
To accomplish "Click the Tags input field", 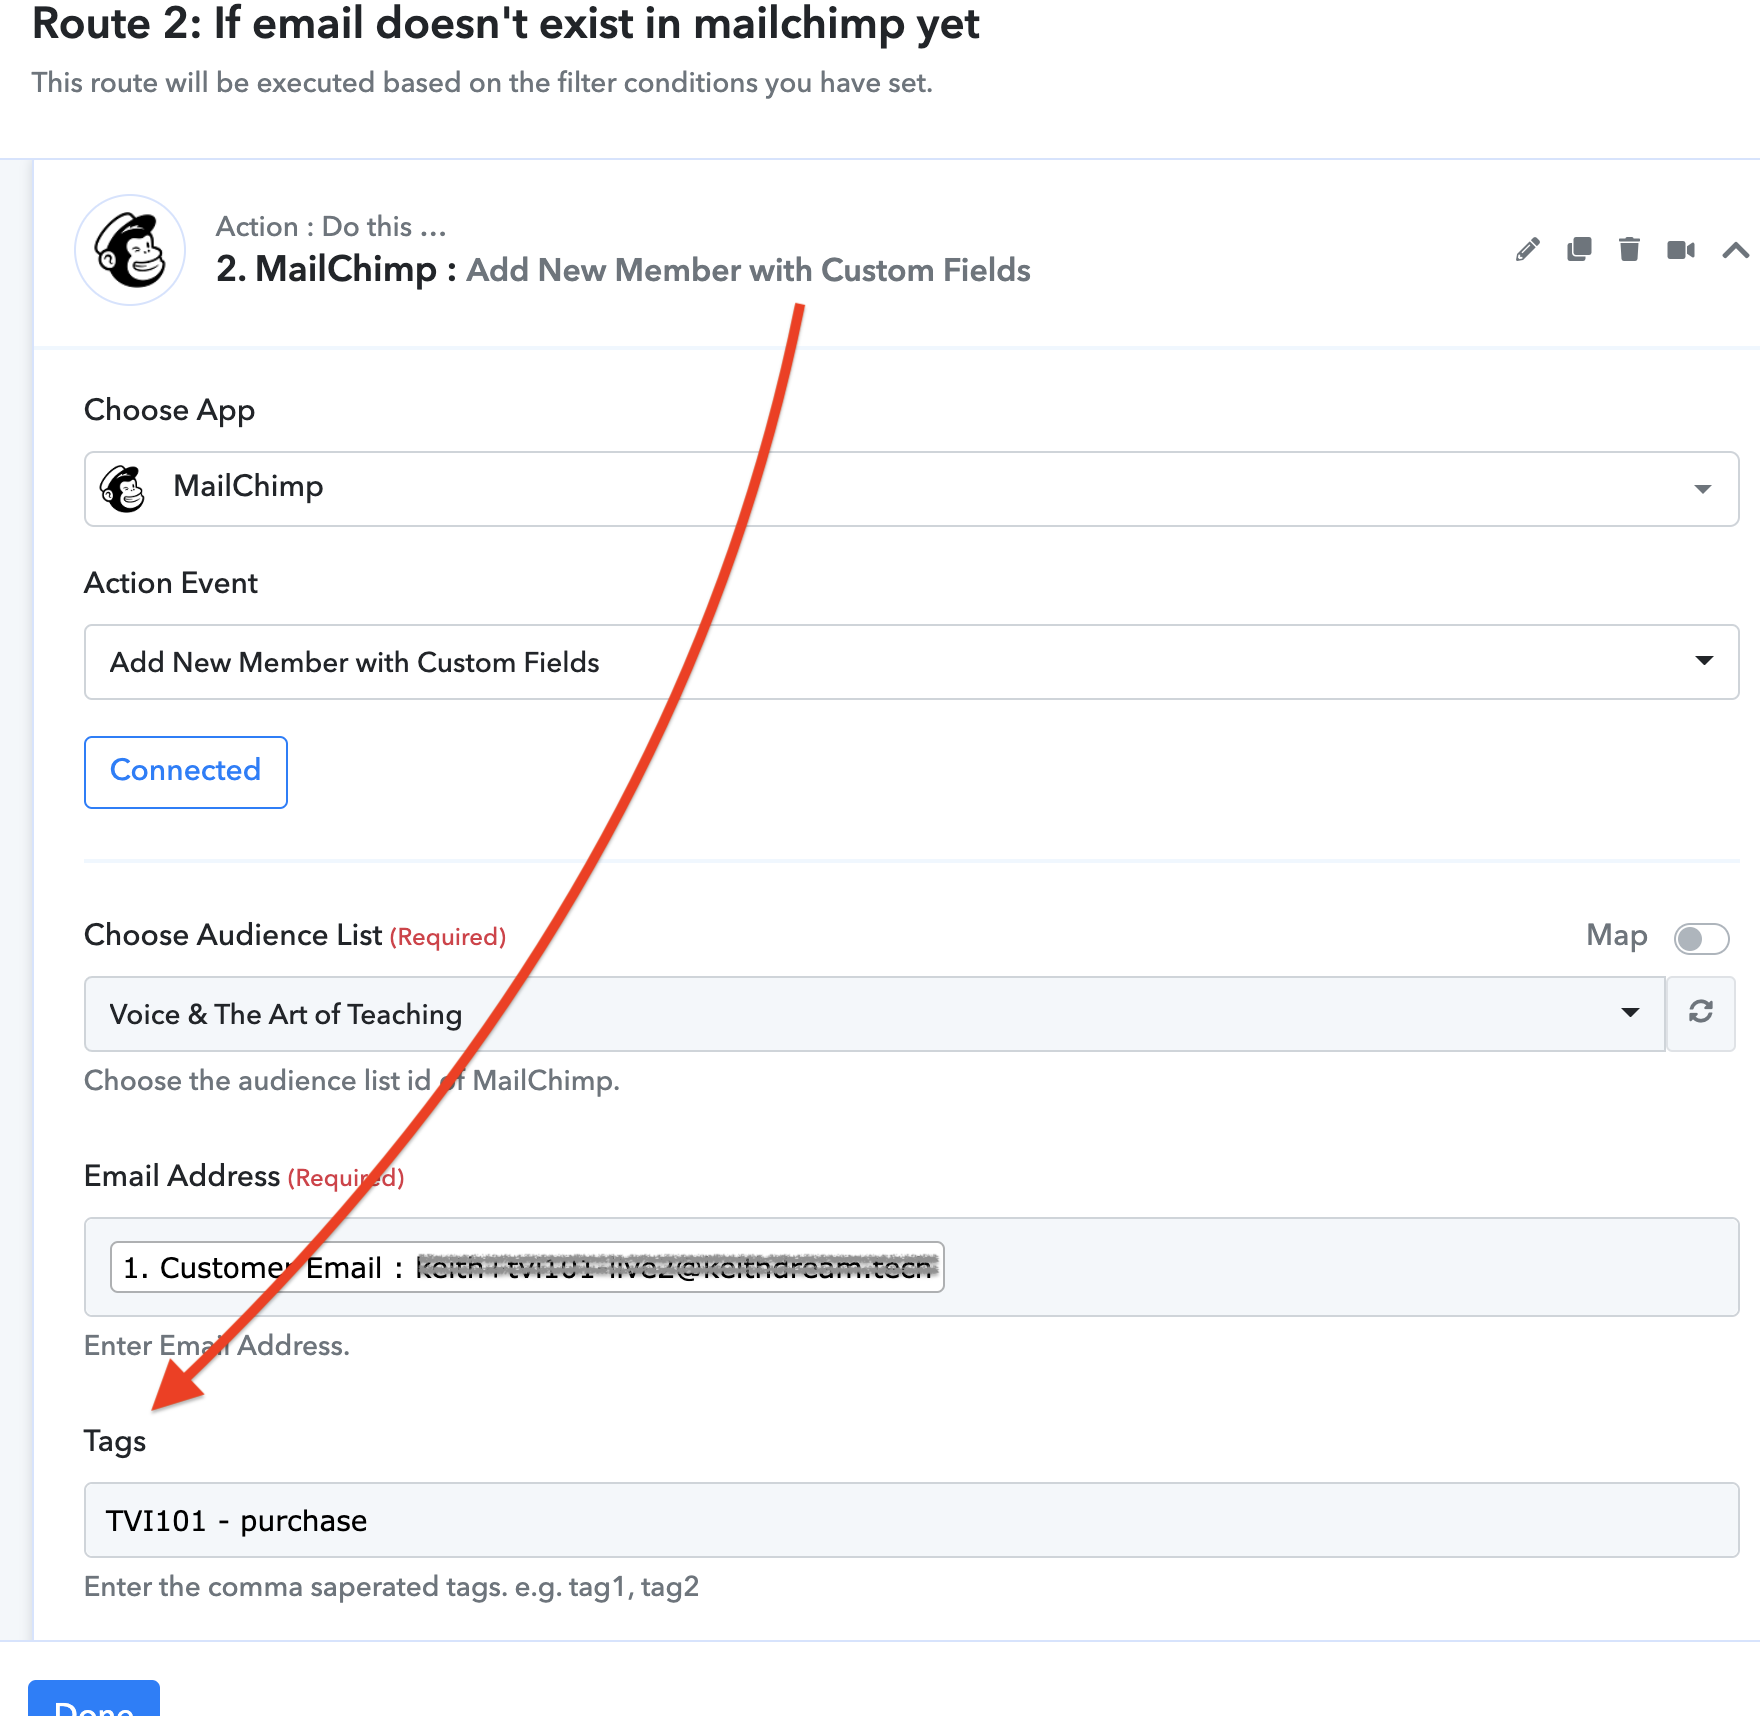I will pos(911,1520).
